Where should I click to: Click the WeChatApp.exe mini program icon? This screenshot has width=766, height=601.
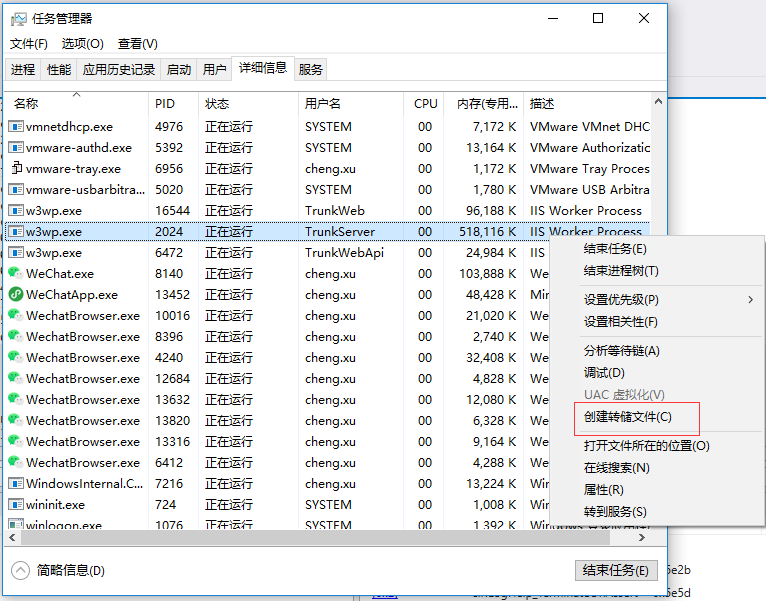16,294
